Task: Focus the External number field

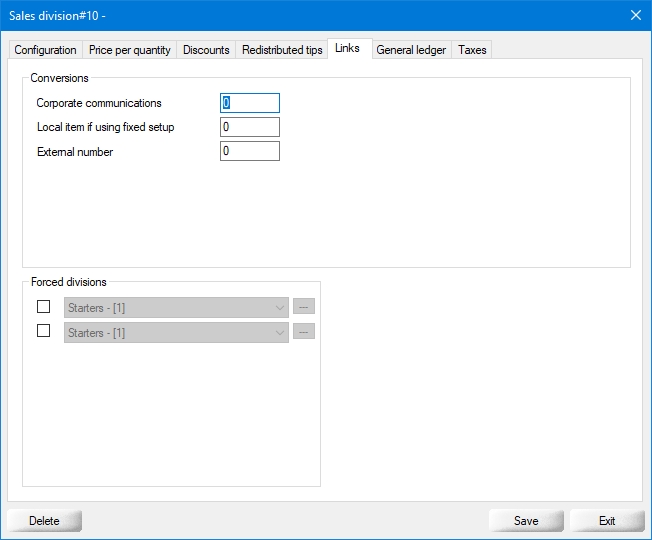Action: 249,152
